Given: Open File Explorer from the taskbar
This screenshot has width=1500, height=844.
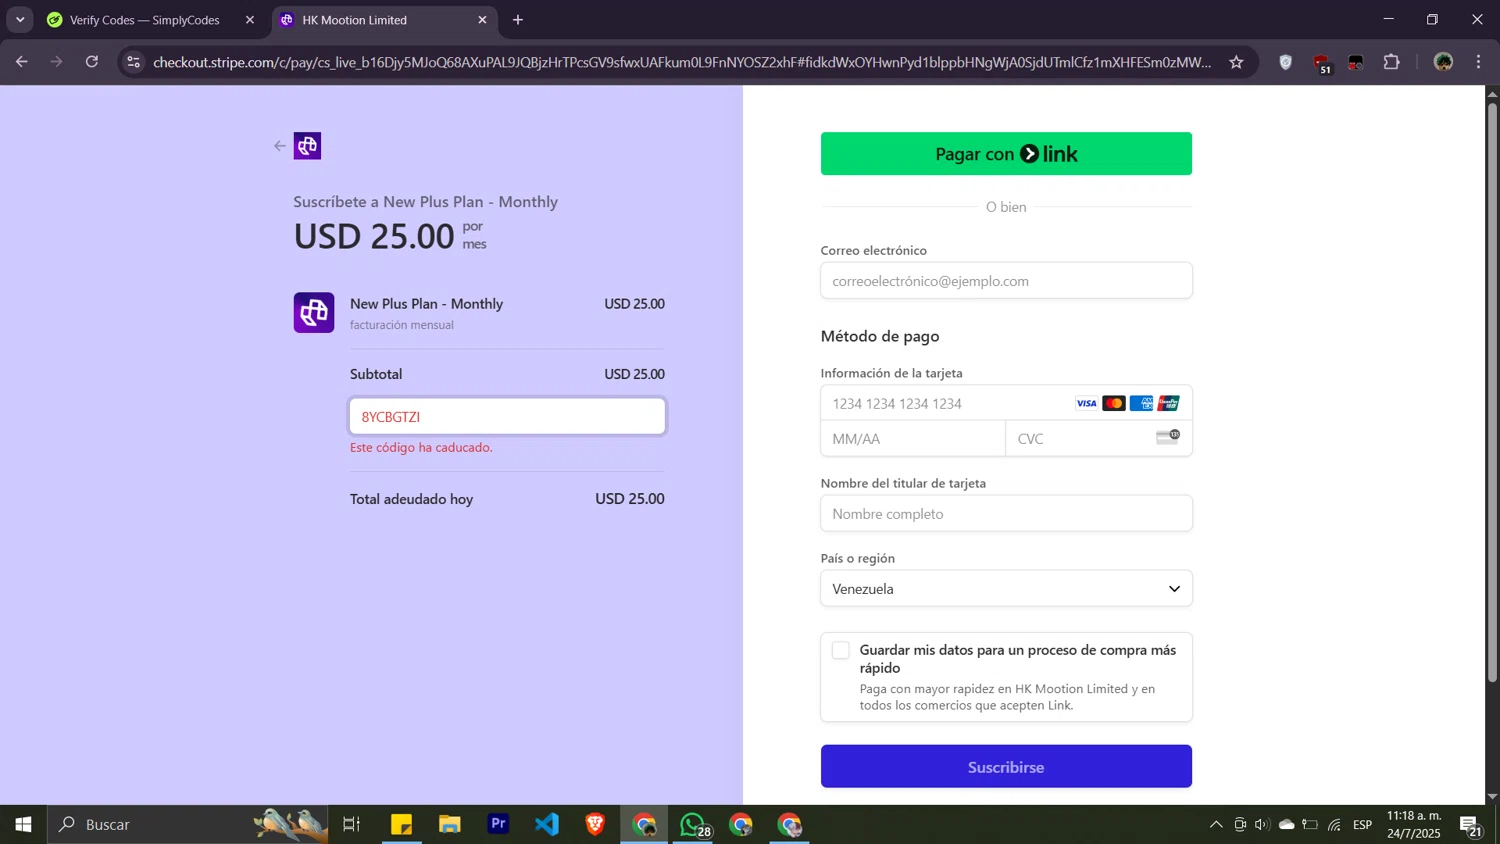Looking at the screenshot, I should 450,825.
